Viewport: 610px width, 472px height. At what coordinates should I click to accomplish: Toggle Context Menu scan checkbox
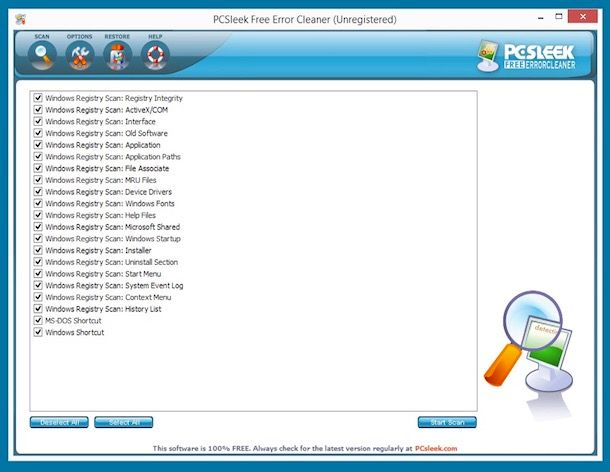tap(38, 297)
